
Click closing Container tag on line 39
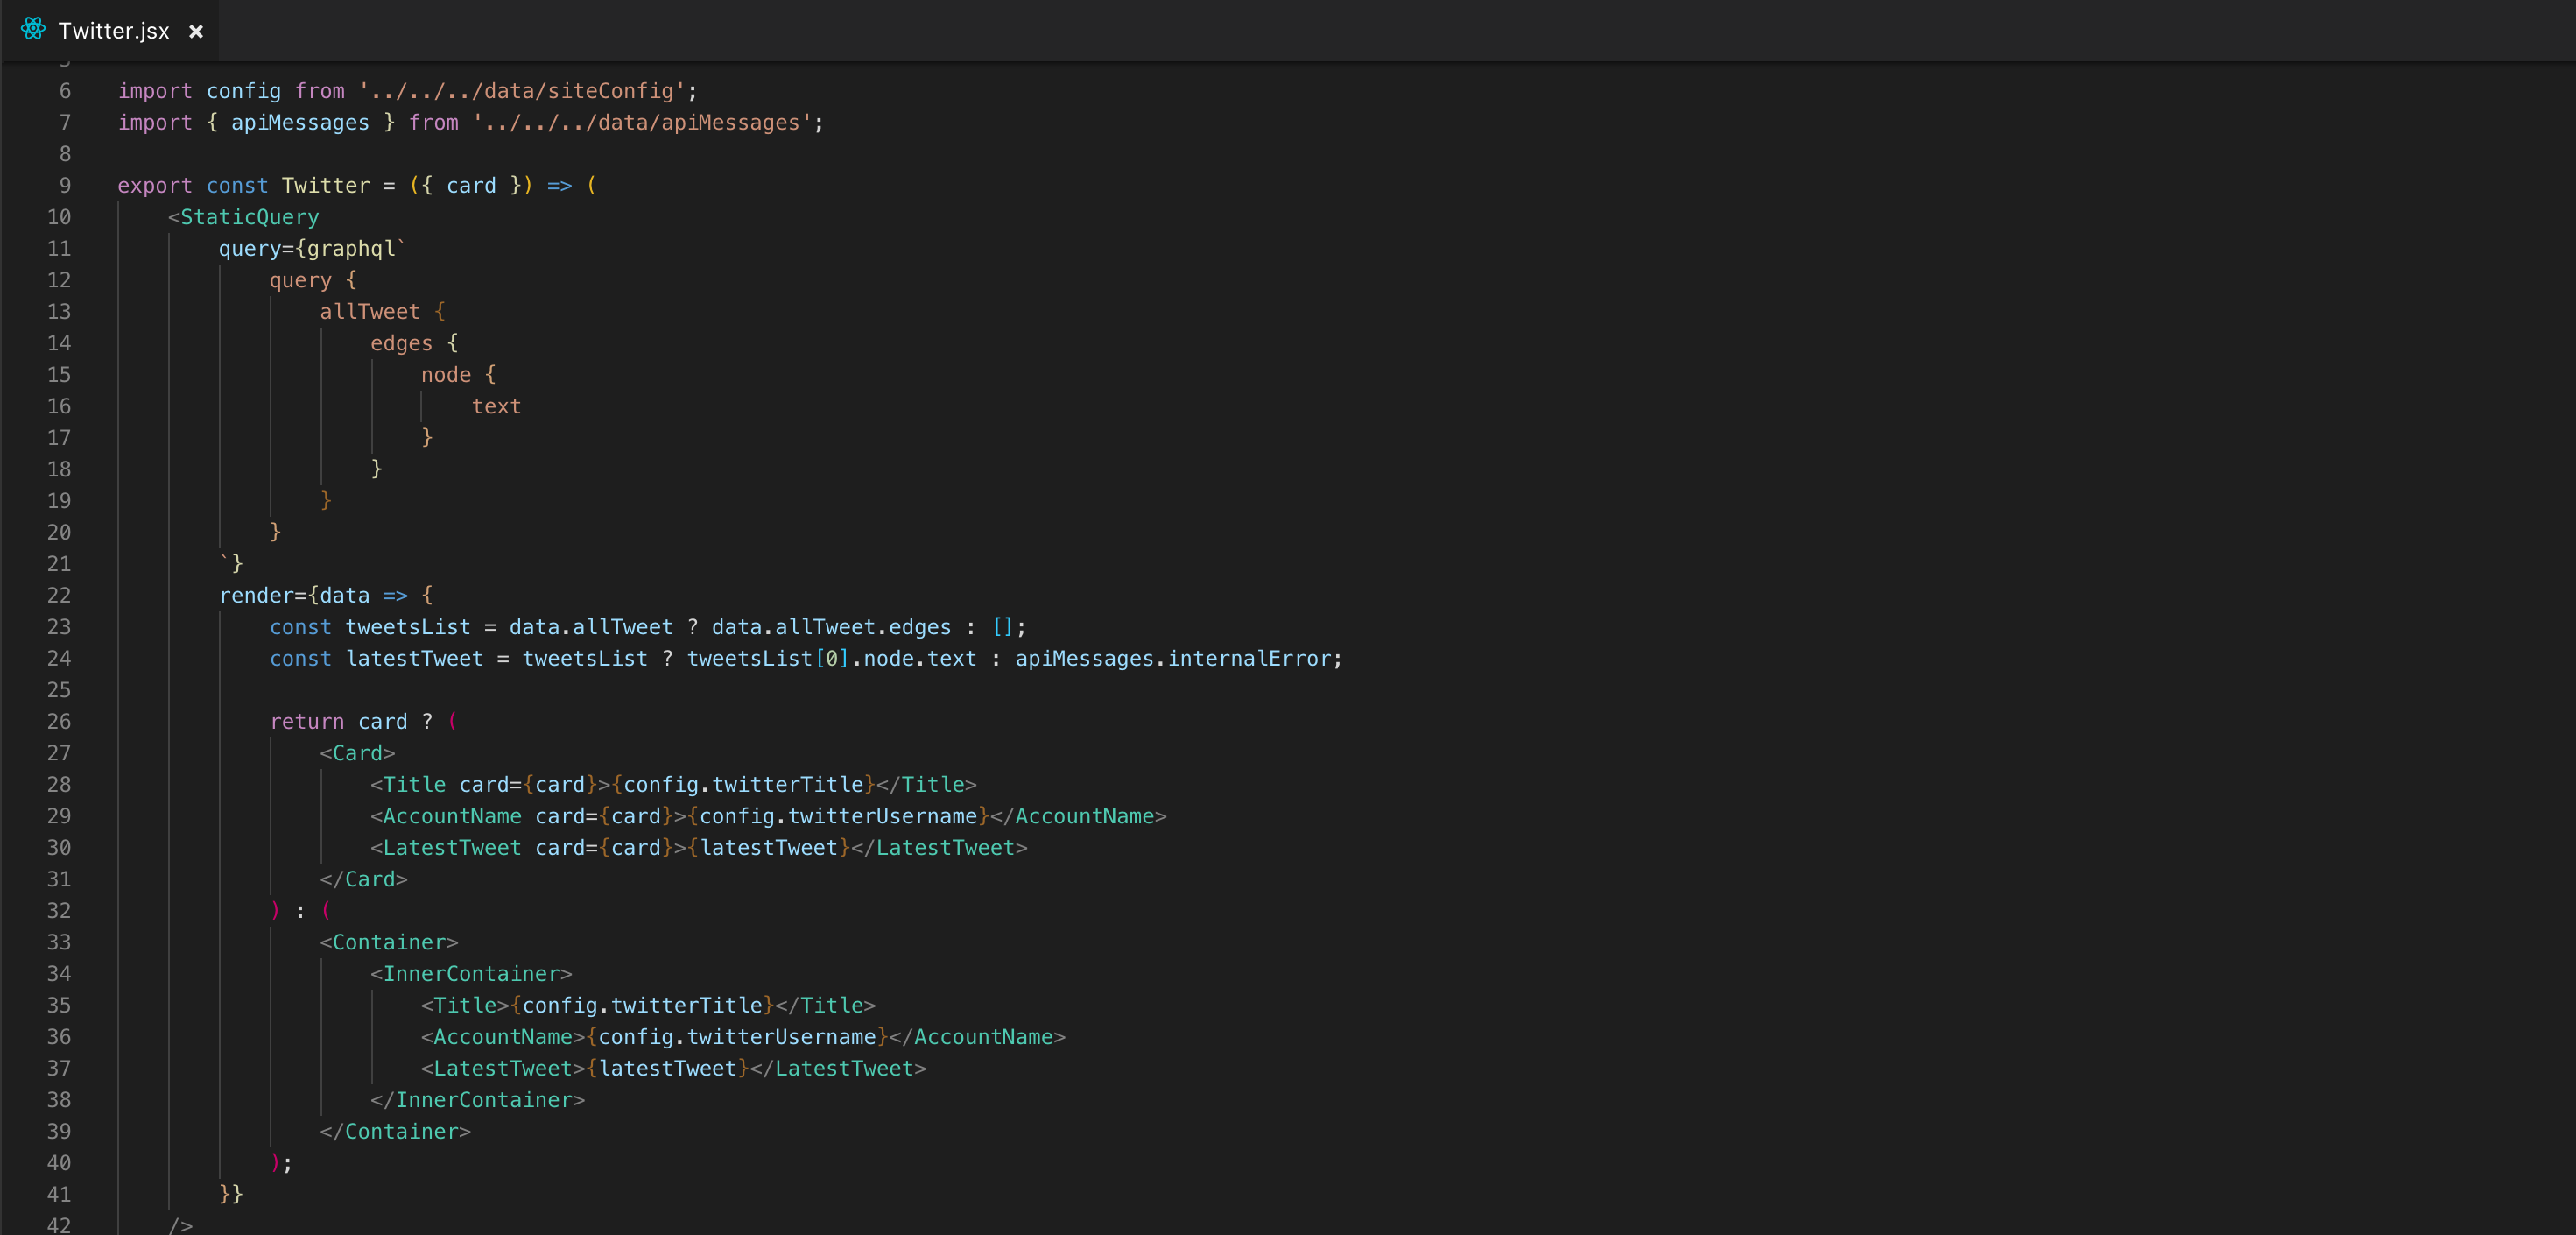395,1132
